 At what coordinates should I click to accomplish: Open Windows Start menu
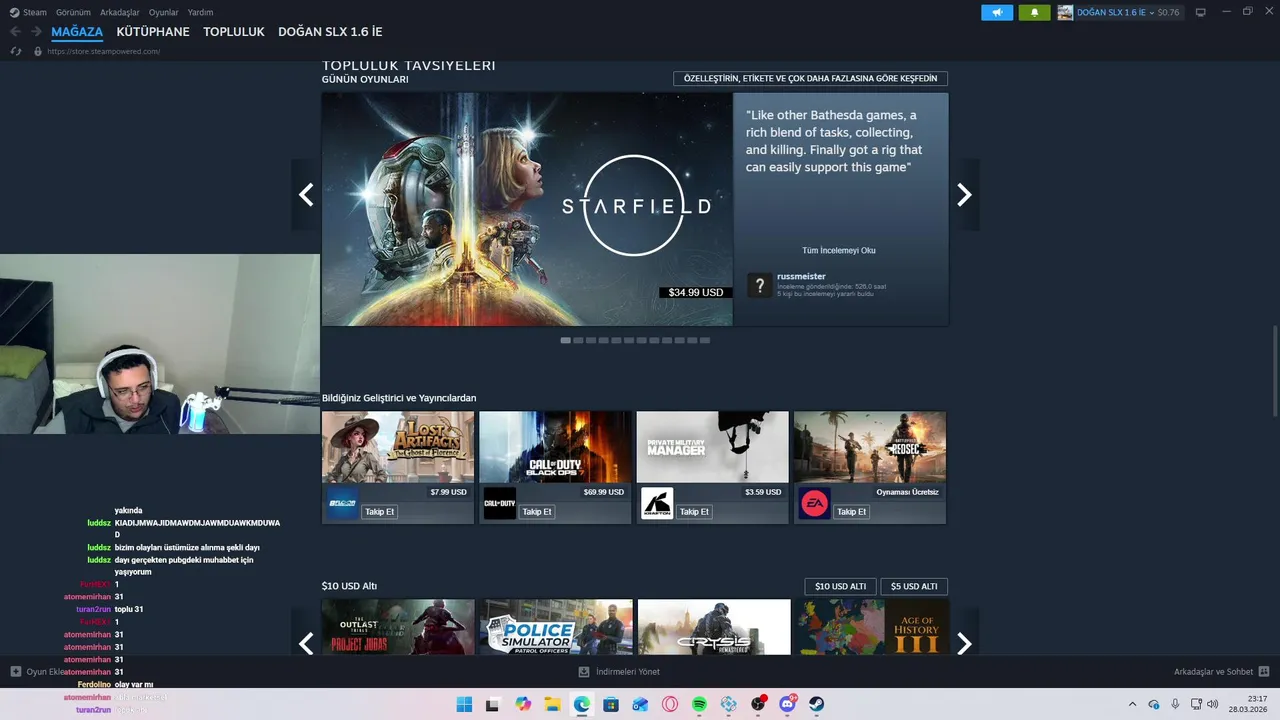click(464, 704)
